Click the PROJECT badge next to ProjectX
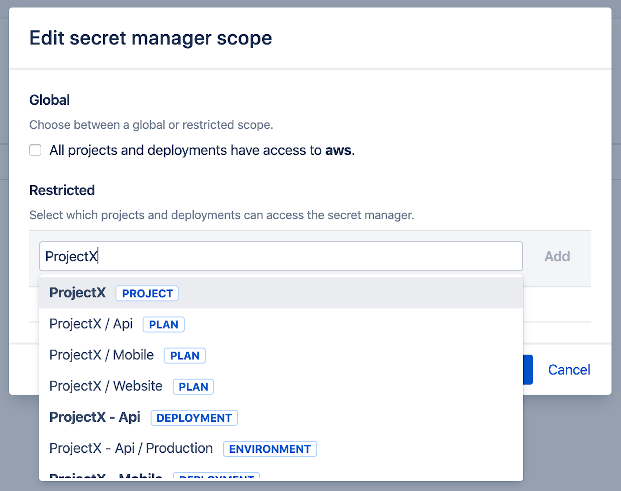Image resolution: width=621 pixels, height=491 pixels. tap(147, 293)
